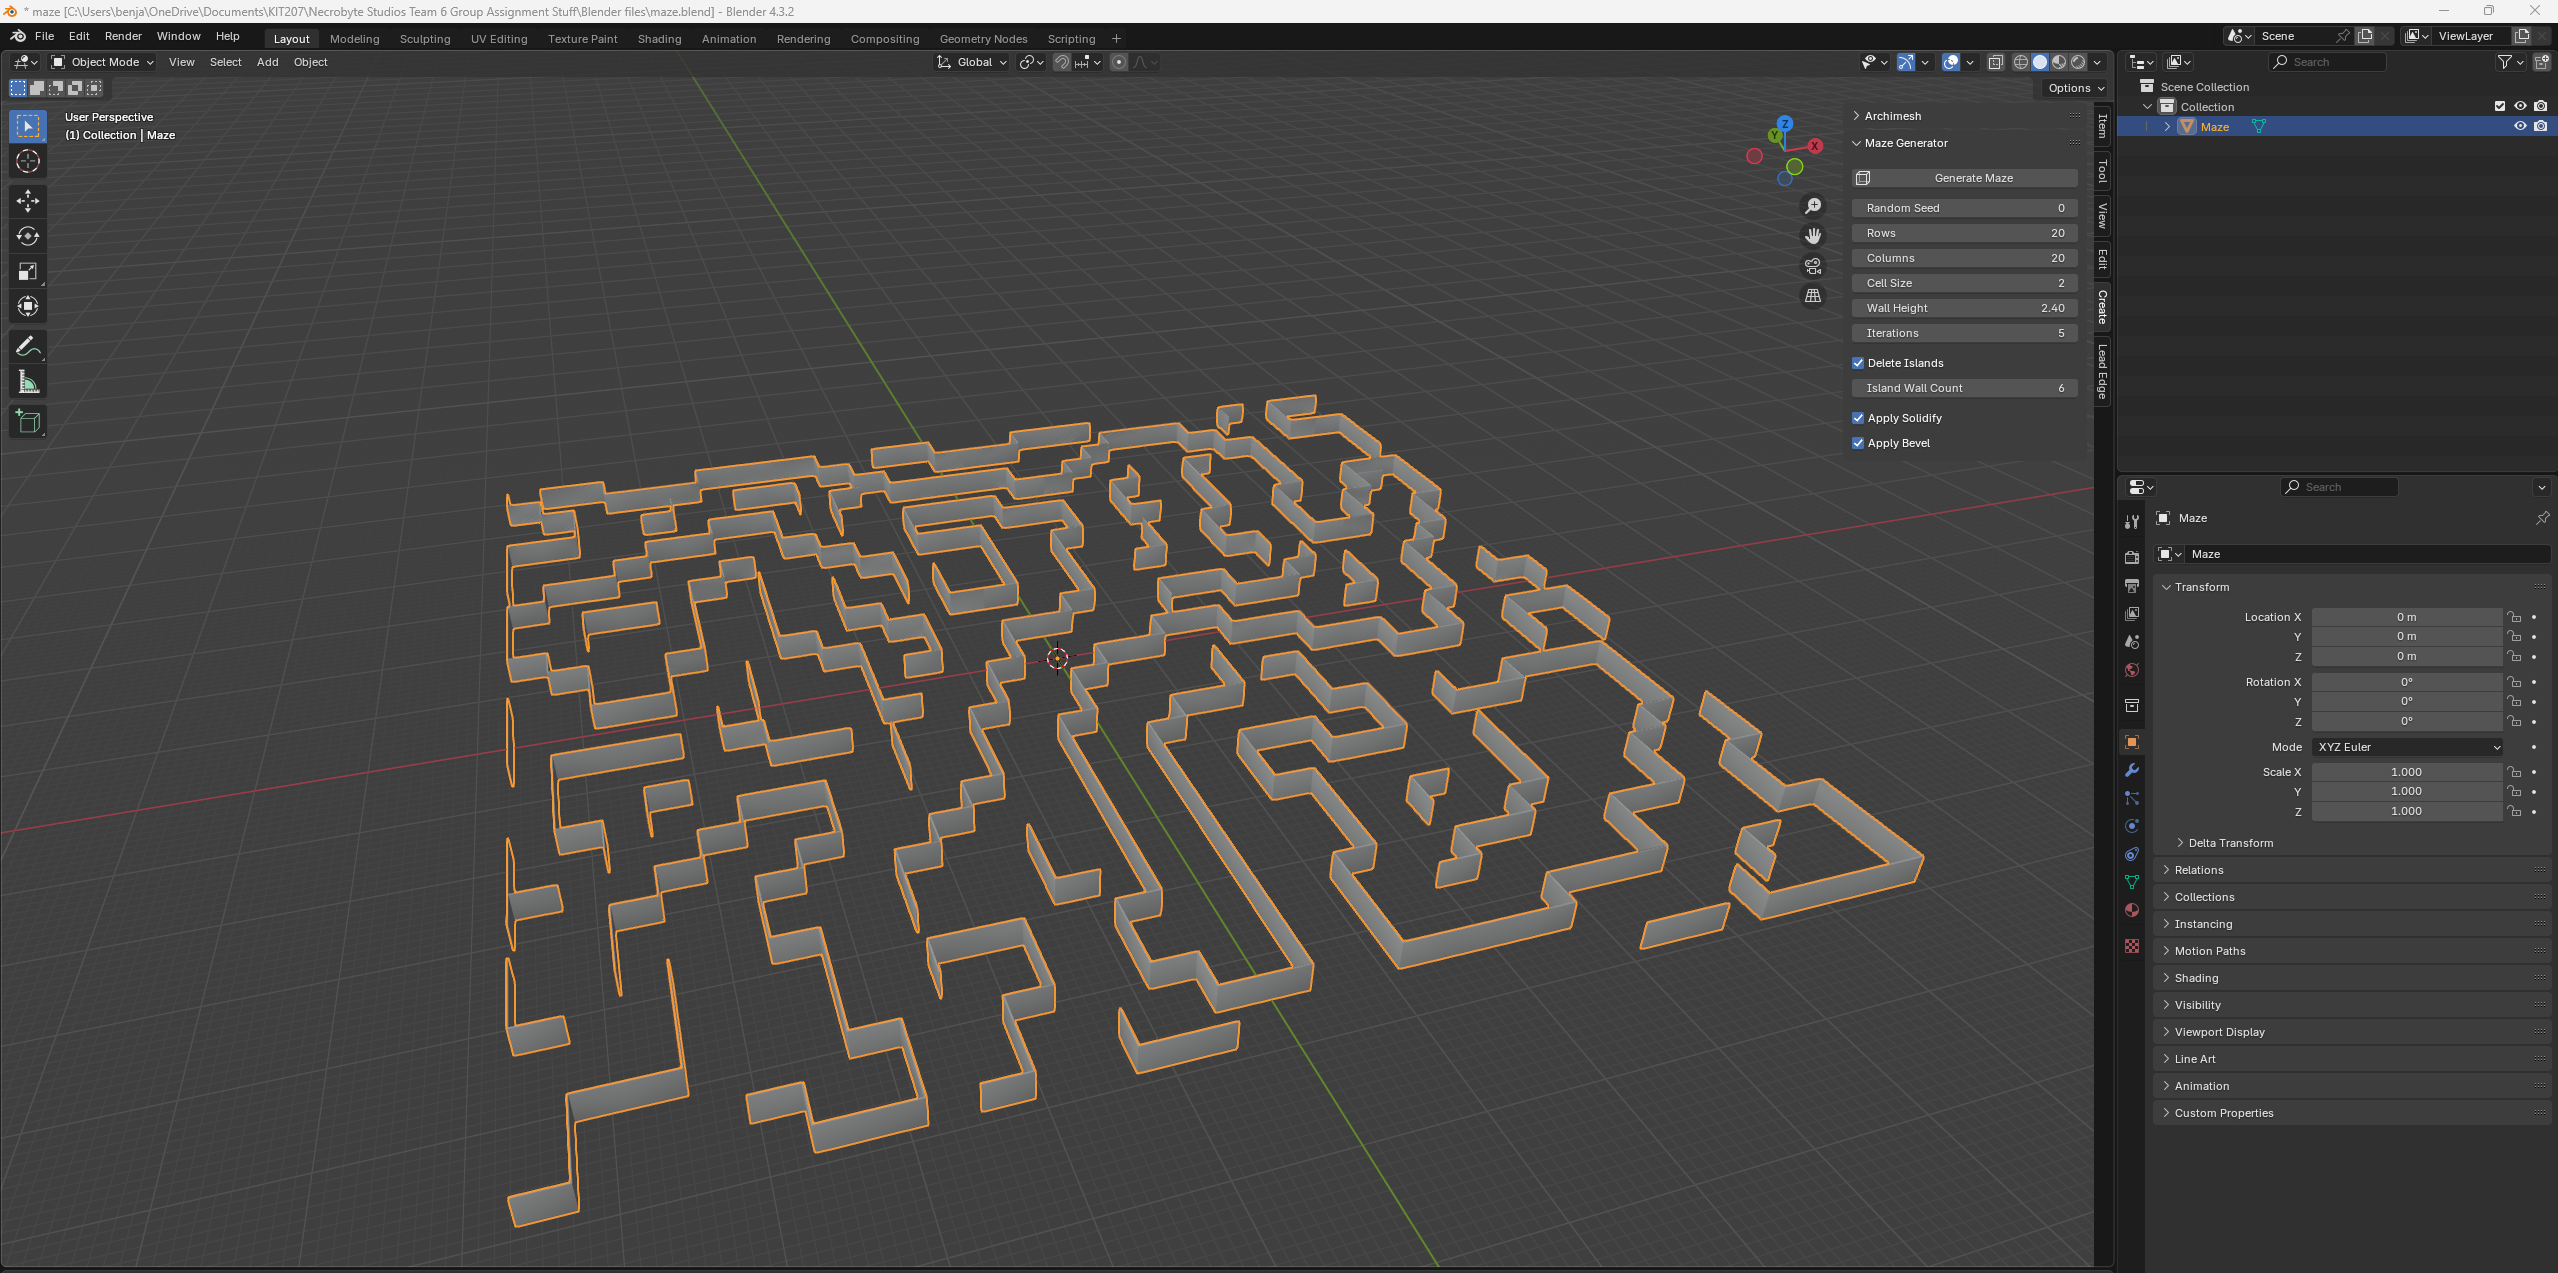Open the Physics properties tab
The width and height of the screenshot is (2558, 1273).
click(2132, 826)
